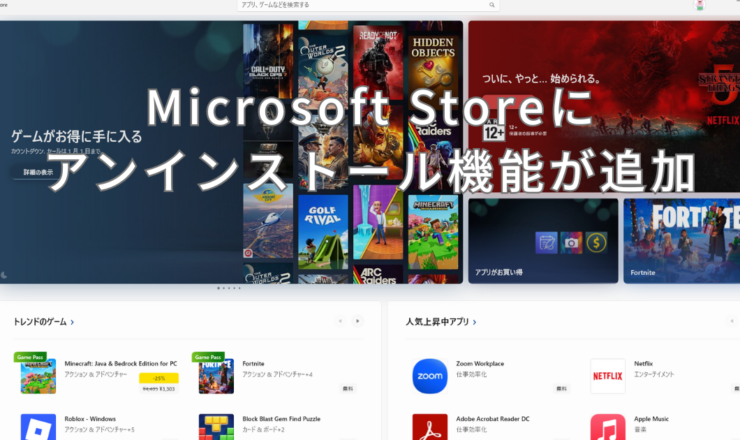
Task: Open the Adobe Acrobat Reader DC icon
Action: tap(430, 427)
